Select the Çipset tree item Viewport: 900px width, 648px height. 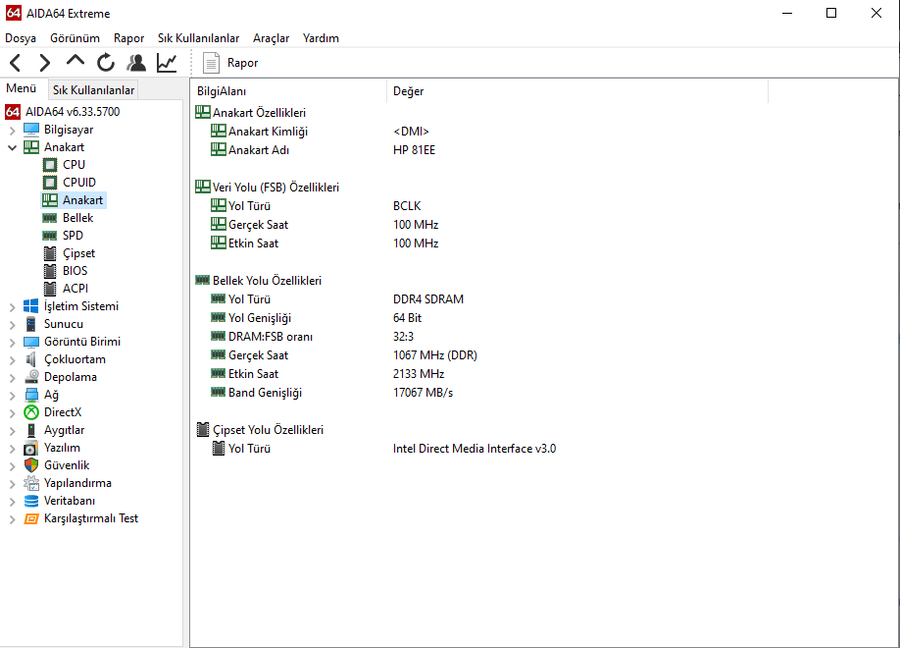[79, 253]
